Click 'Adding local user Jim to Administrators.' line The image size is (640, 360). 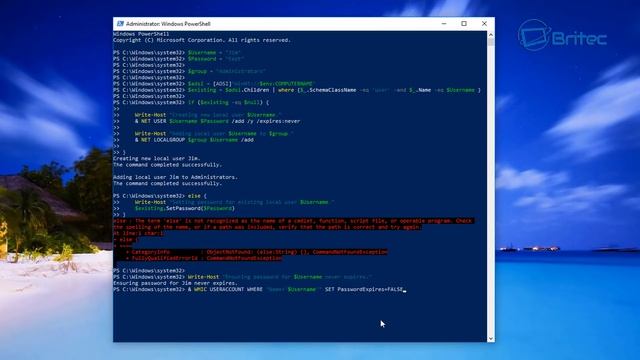(176, 177)
